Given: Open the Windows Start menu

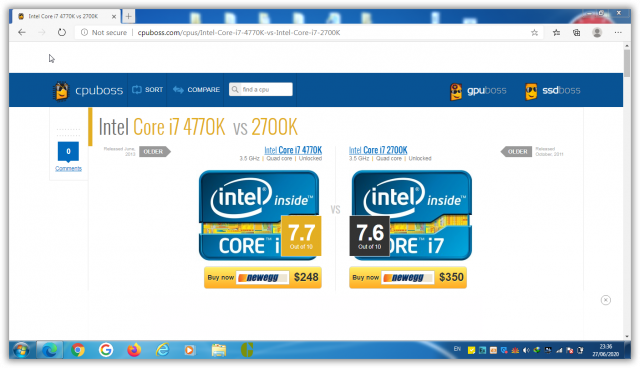Looking at the screenshot, I should click(x=21, y=350).
